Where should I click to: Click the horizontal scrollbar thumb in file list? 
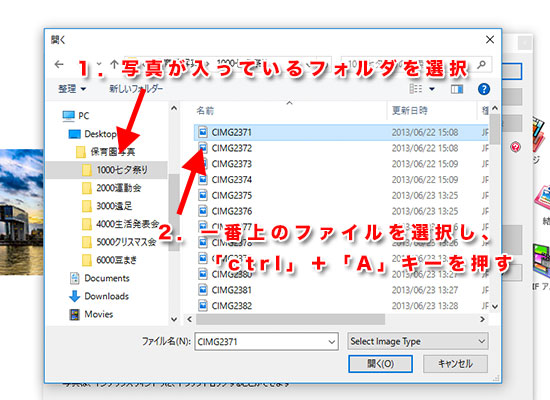pos(290,319)
